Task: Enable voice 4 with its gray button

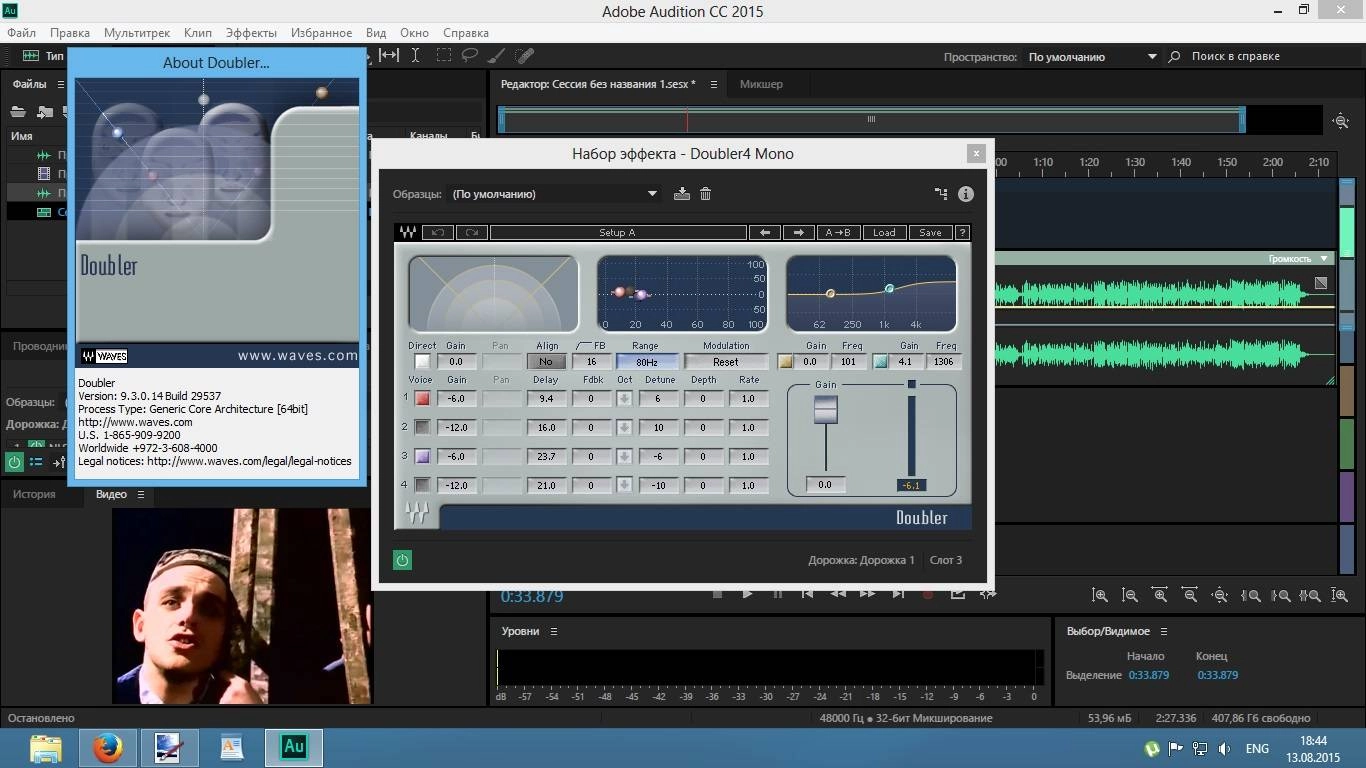Action: [422, 485]
